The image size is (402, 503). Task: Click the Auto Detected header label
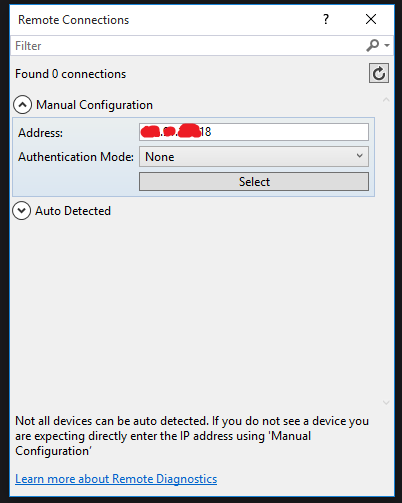coord(73,211)
